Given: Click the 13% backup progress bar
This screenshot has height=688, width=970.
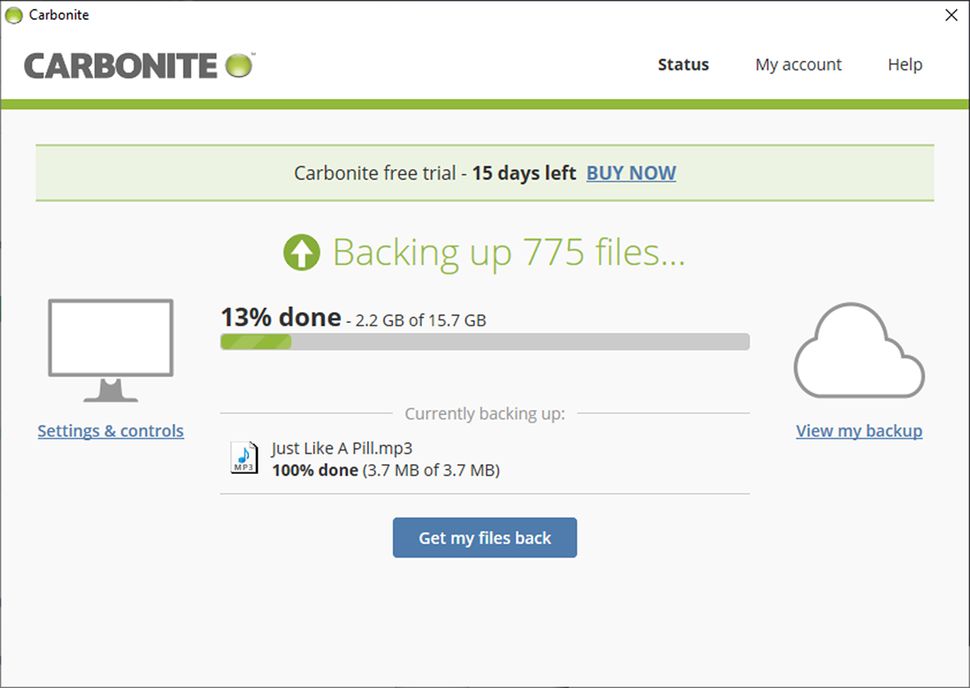Looking at the screenshot, I should [484, 341].
